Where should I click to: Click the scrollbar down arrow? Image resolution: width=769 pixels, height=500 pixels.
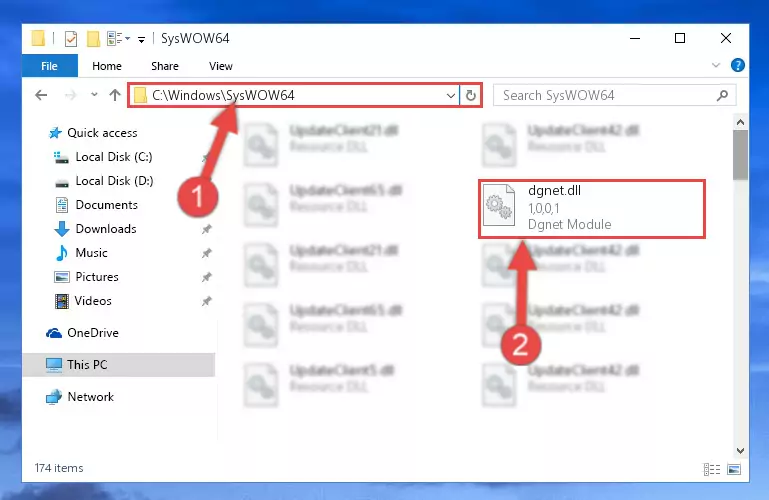click(x=741, y=450)
